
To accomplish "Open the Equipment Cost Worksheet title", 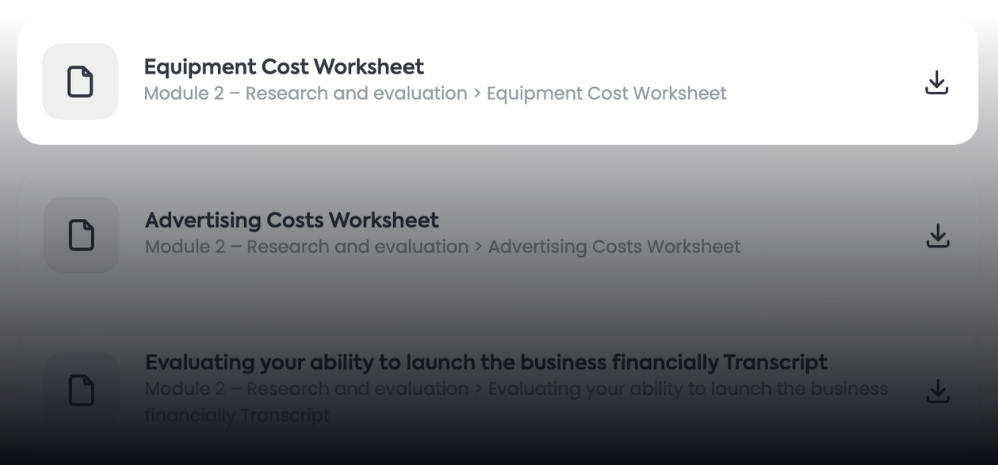I will point(284,67).
